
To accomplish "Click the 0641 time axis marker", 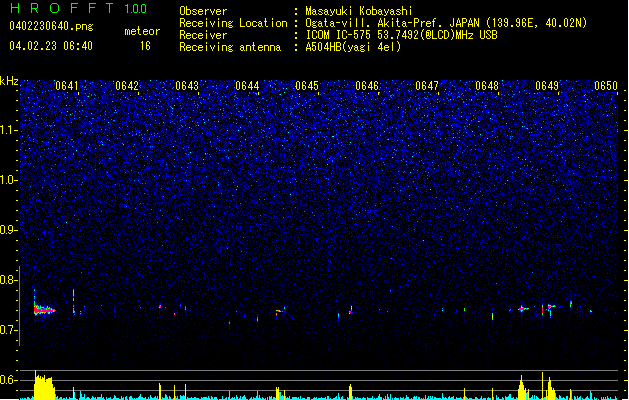I will pos(67,86).
